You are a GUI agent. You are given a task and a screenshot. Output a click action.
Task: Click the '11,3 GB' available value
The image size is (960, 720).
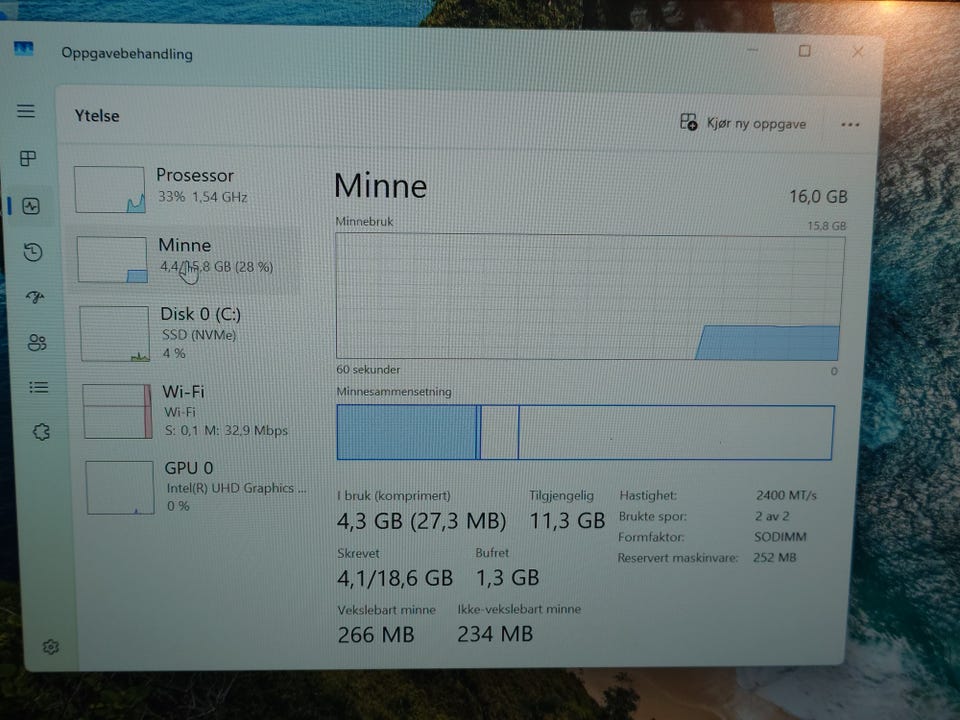(567, 520)
